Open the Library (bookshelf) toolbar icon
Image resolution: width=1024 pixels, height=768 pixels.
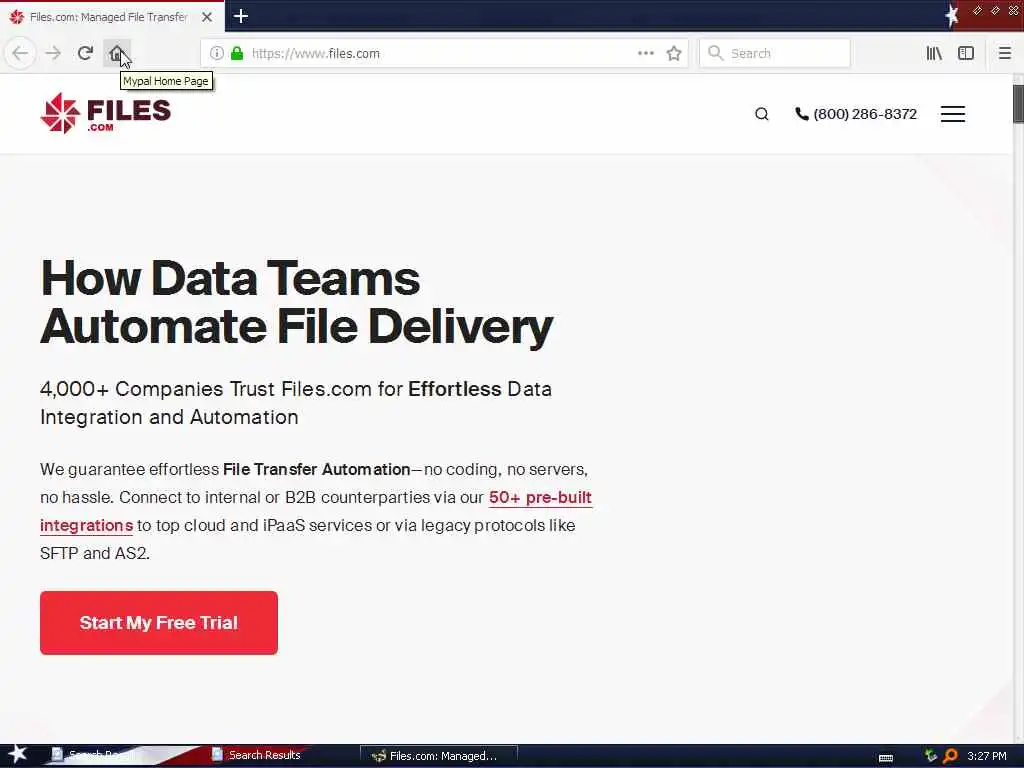(934, 54)
